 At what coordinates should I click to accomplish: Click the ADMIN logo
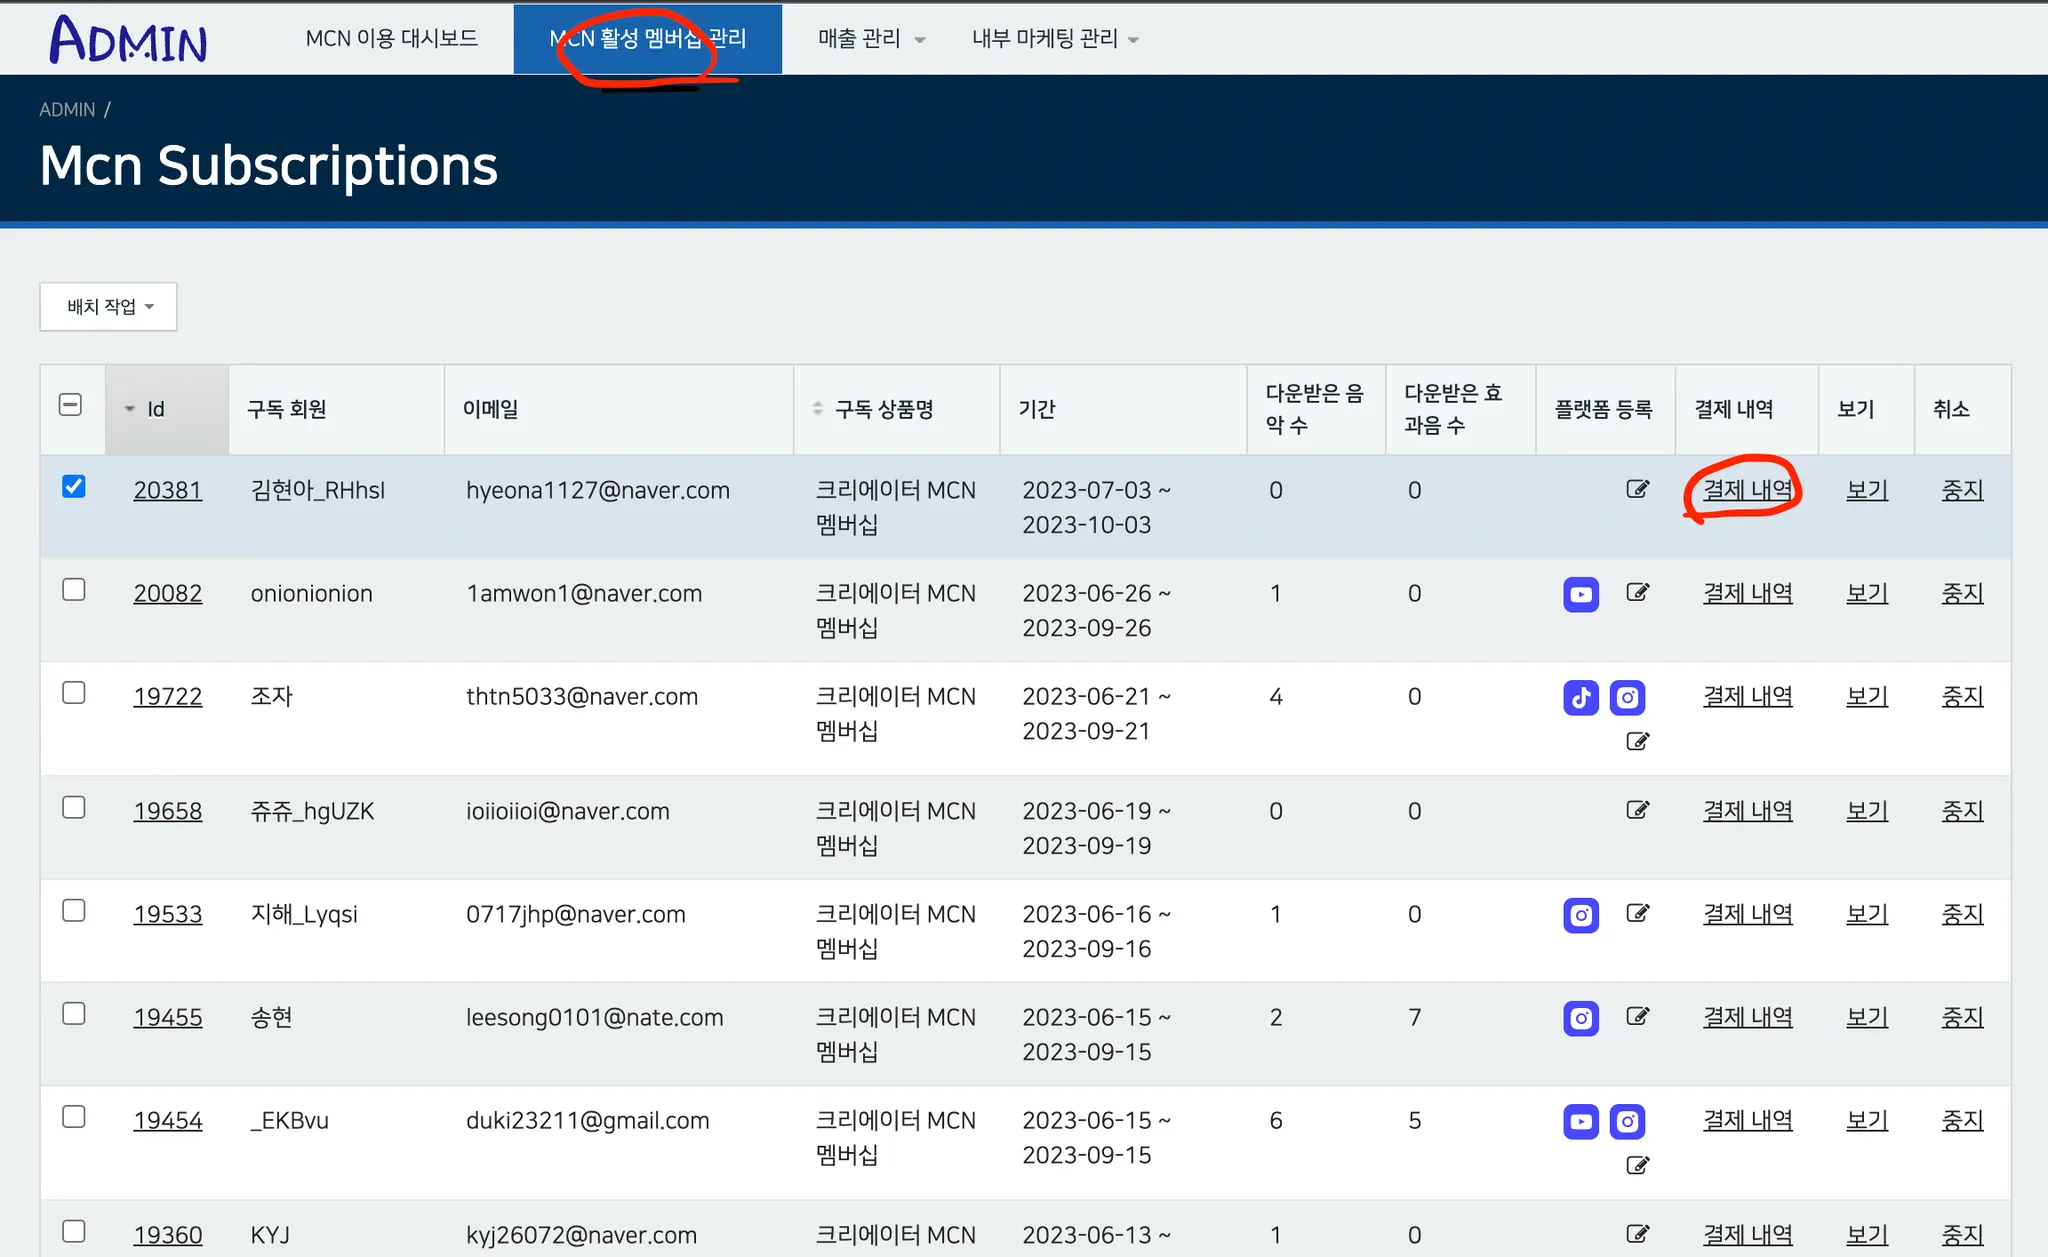(x=128, y=40)
